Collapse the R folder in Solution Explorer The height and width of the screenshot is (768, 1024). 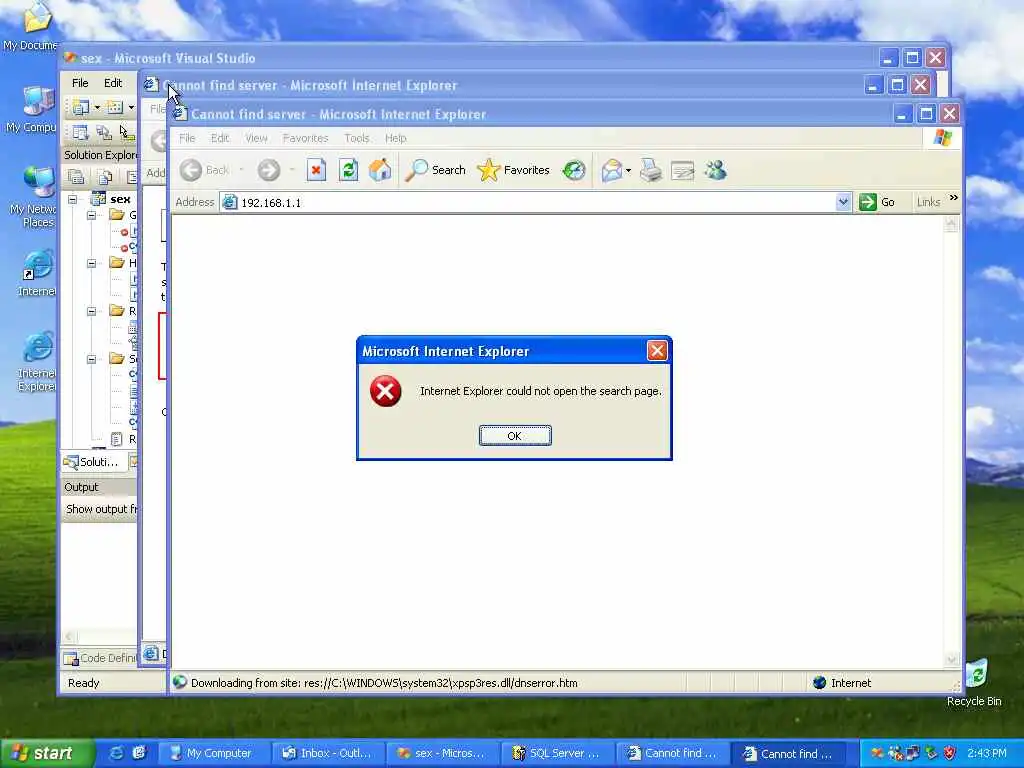coord(91,311)
